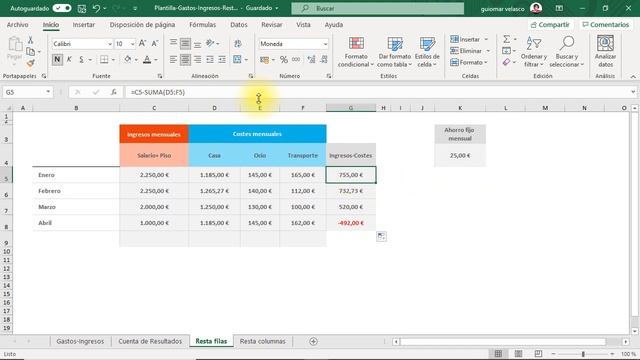Open the fill color dropdown arrow

pyautogui.click(x=136, y=60)
